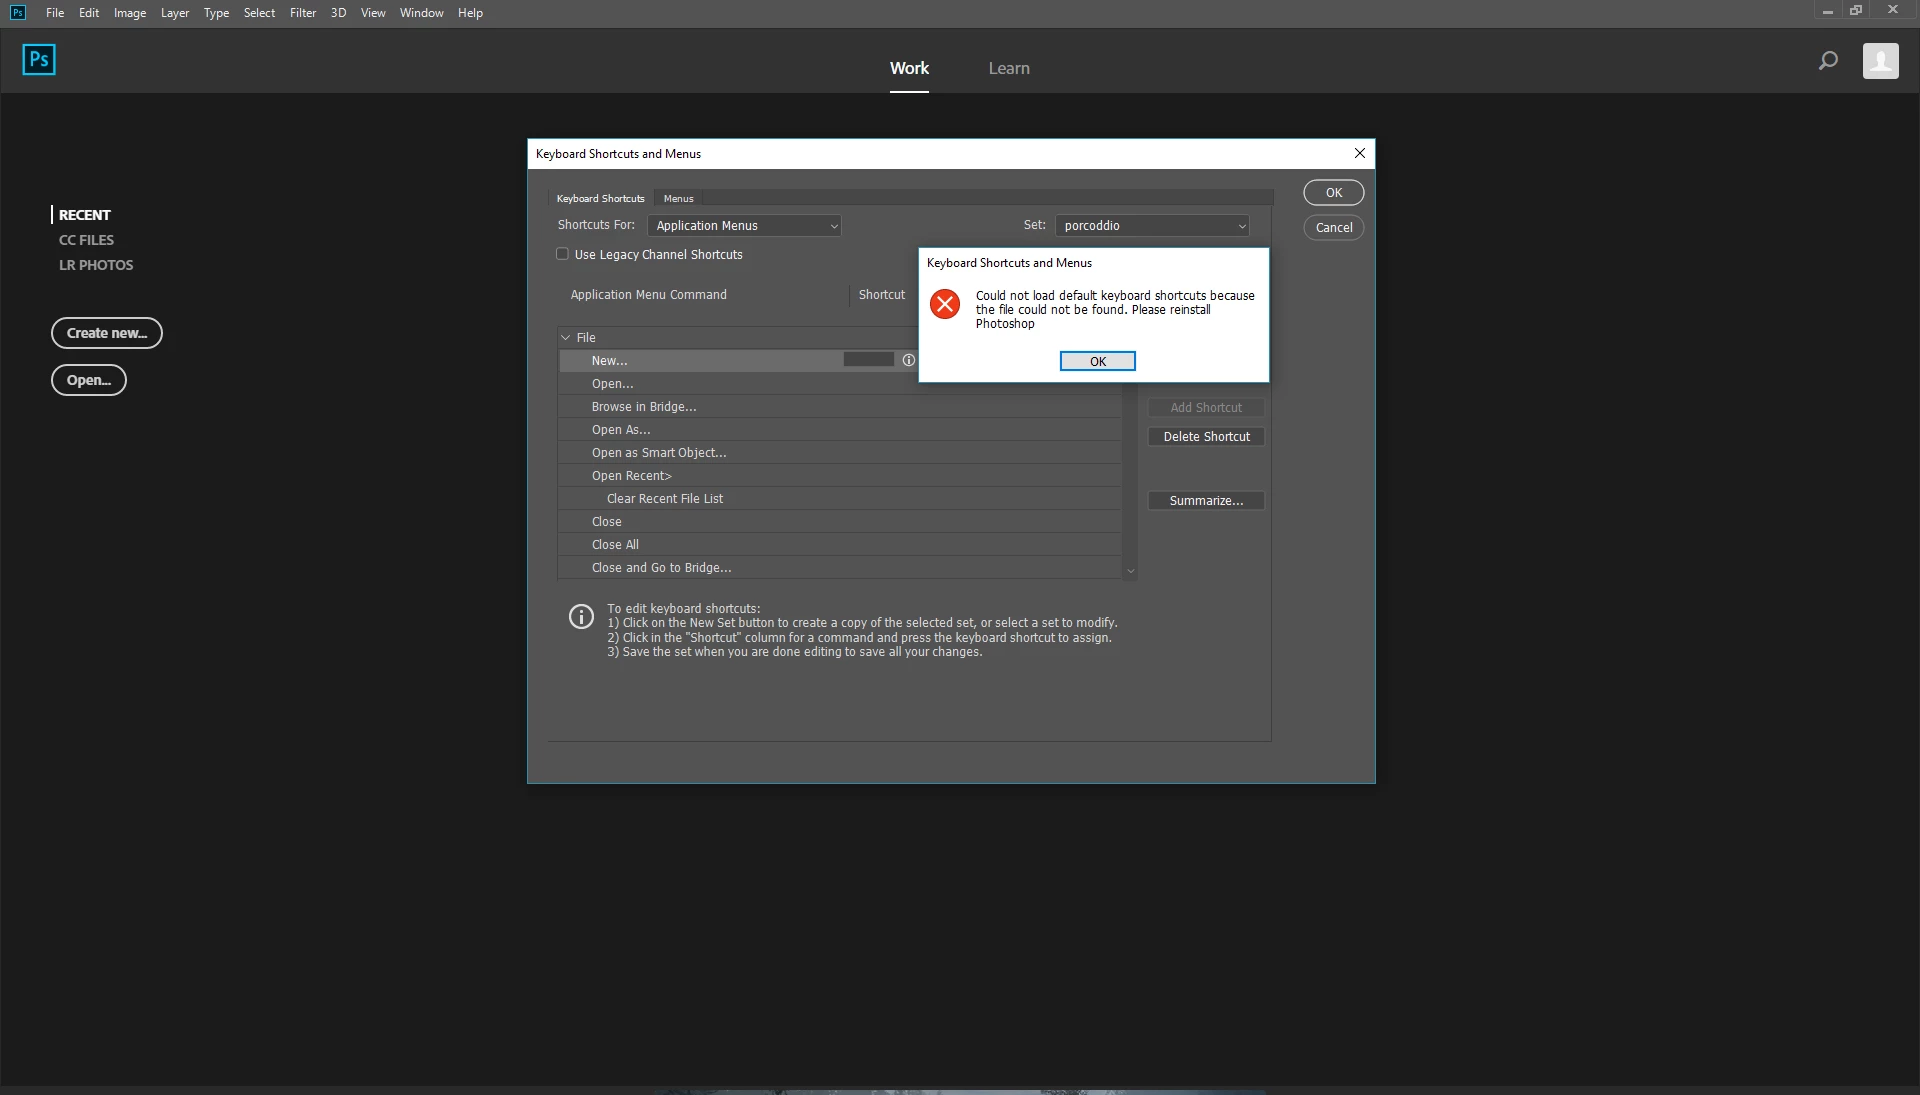The width and height of the screenshot is (1920, 1095).
Task: Select the Open as Smart Object... row
Action: click(x=659, y=453)
